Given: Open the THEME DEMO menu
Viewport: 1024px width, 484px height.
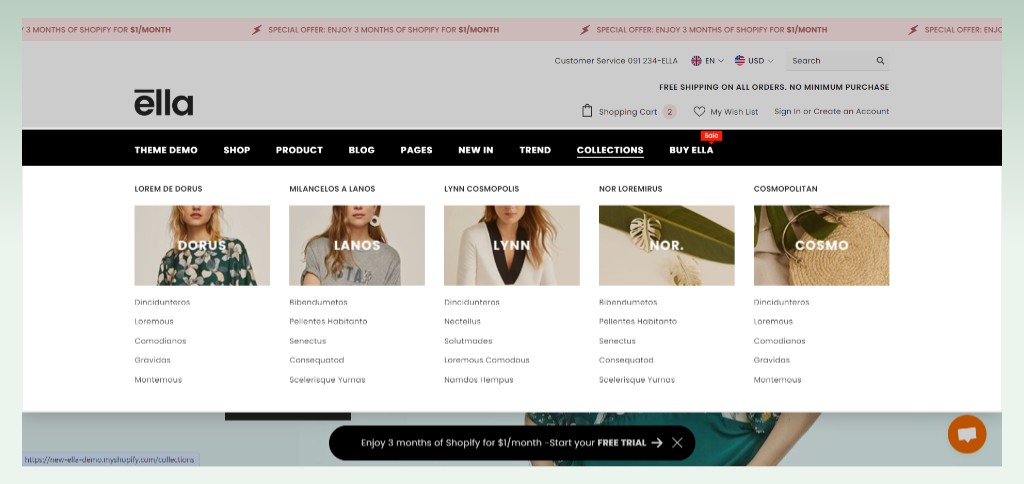Looking at the screenshot, I should [x=166, y=150].
